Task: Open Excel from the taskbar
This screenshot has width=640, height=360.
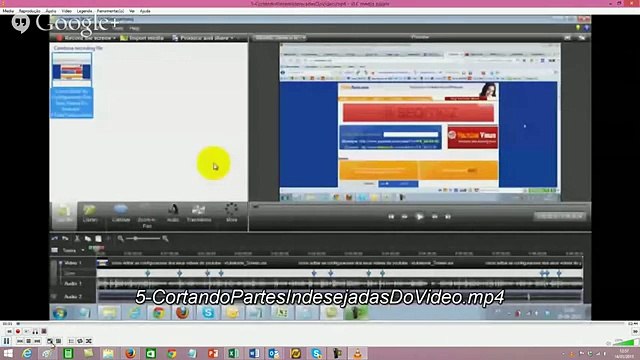Action: tap(233, 353)
